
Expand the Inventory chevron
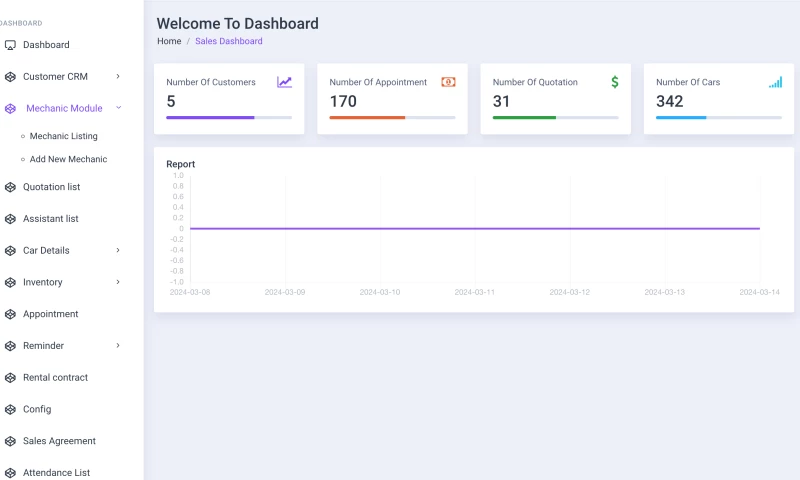[118, 282]
